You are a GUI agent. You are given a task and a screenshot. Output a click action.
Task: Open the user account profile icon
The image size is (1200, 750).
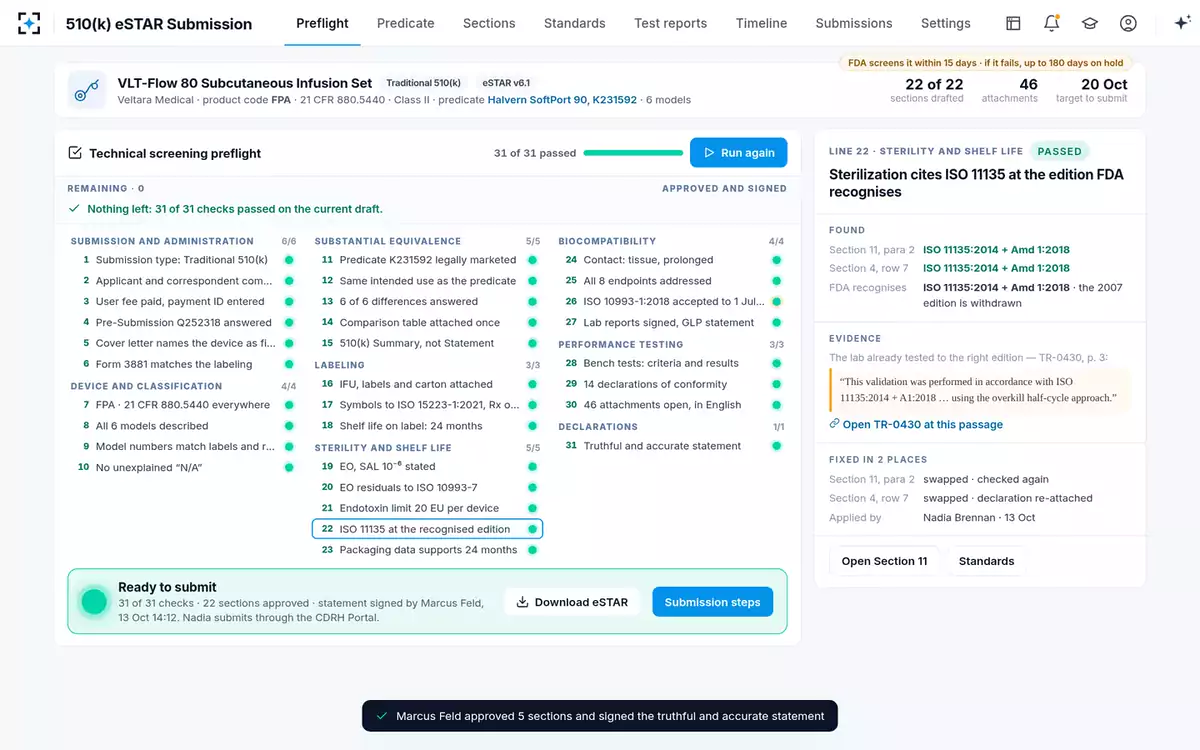(x=1128, y=23)
